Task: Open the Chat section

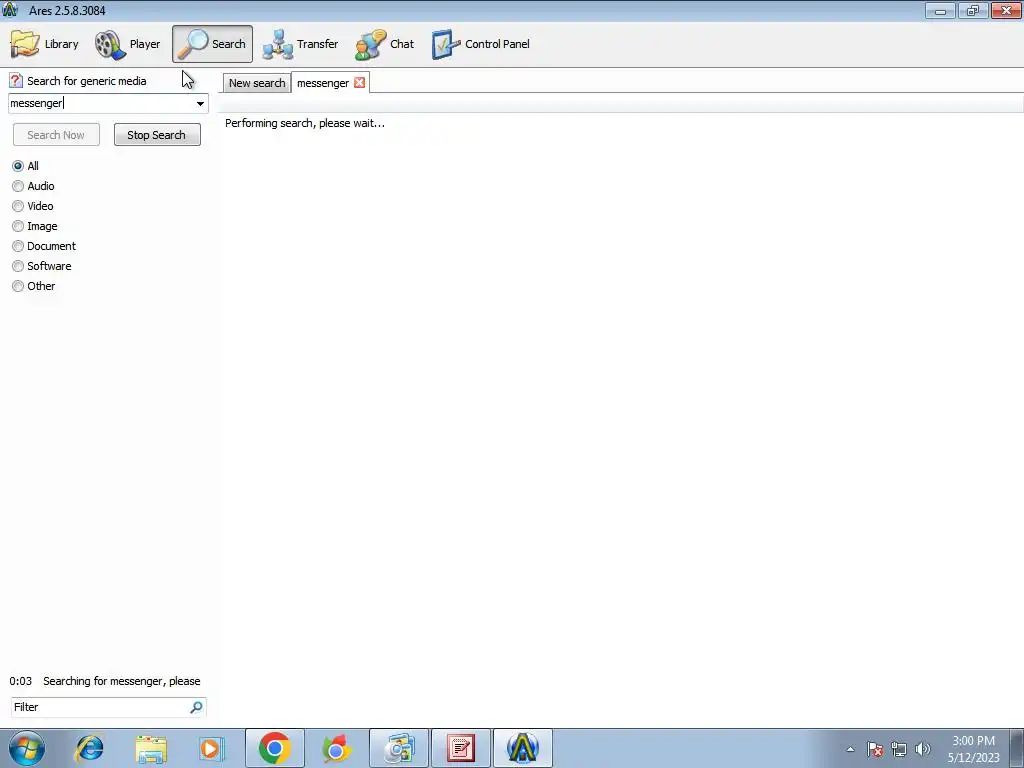Action: (385, 44)
